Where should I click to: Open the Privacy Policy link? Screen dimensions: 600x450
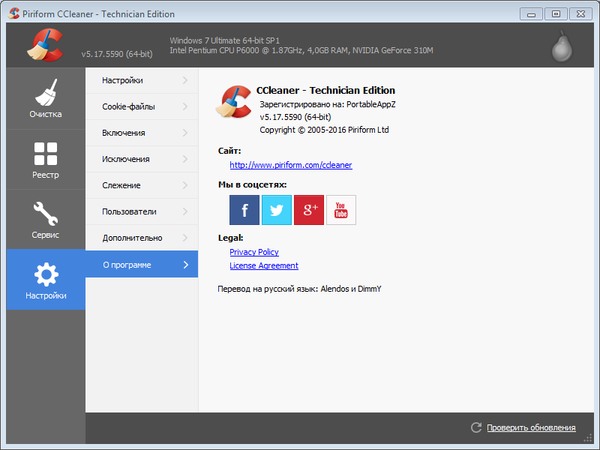[x=254, y=252]
